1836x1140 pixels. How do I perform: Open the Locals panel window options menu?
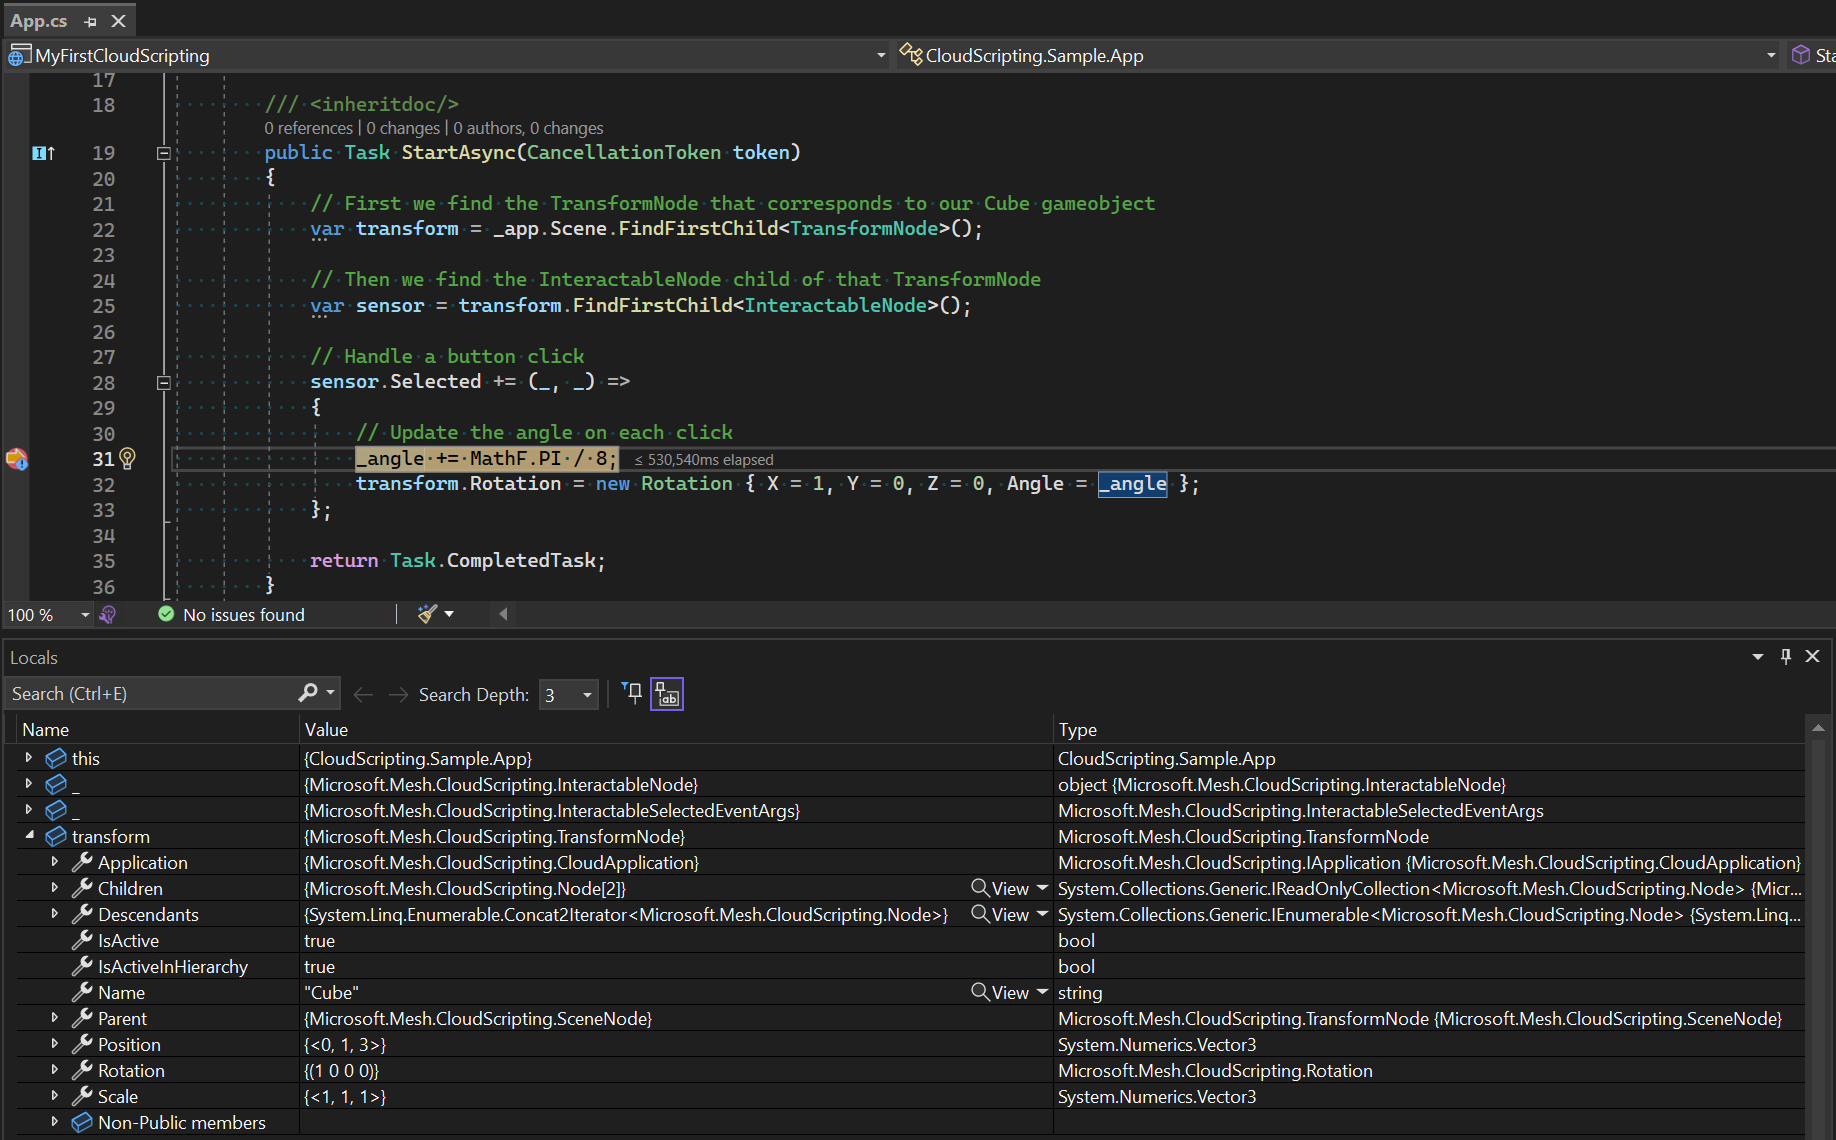pos(1757,656)
